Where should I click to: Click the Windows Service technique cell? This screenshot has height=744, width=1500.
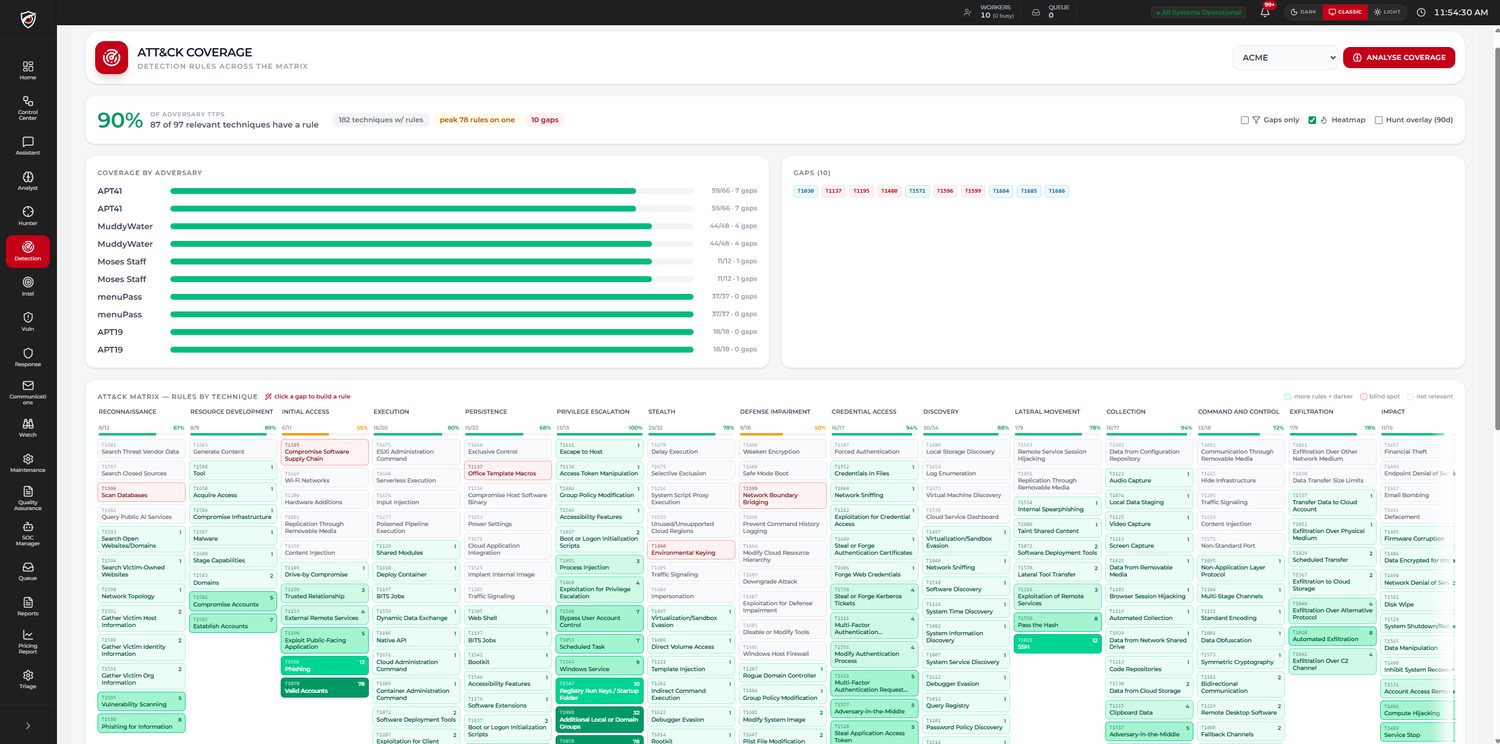(x=599, y=666)
